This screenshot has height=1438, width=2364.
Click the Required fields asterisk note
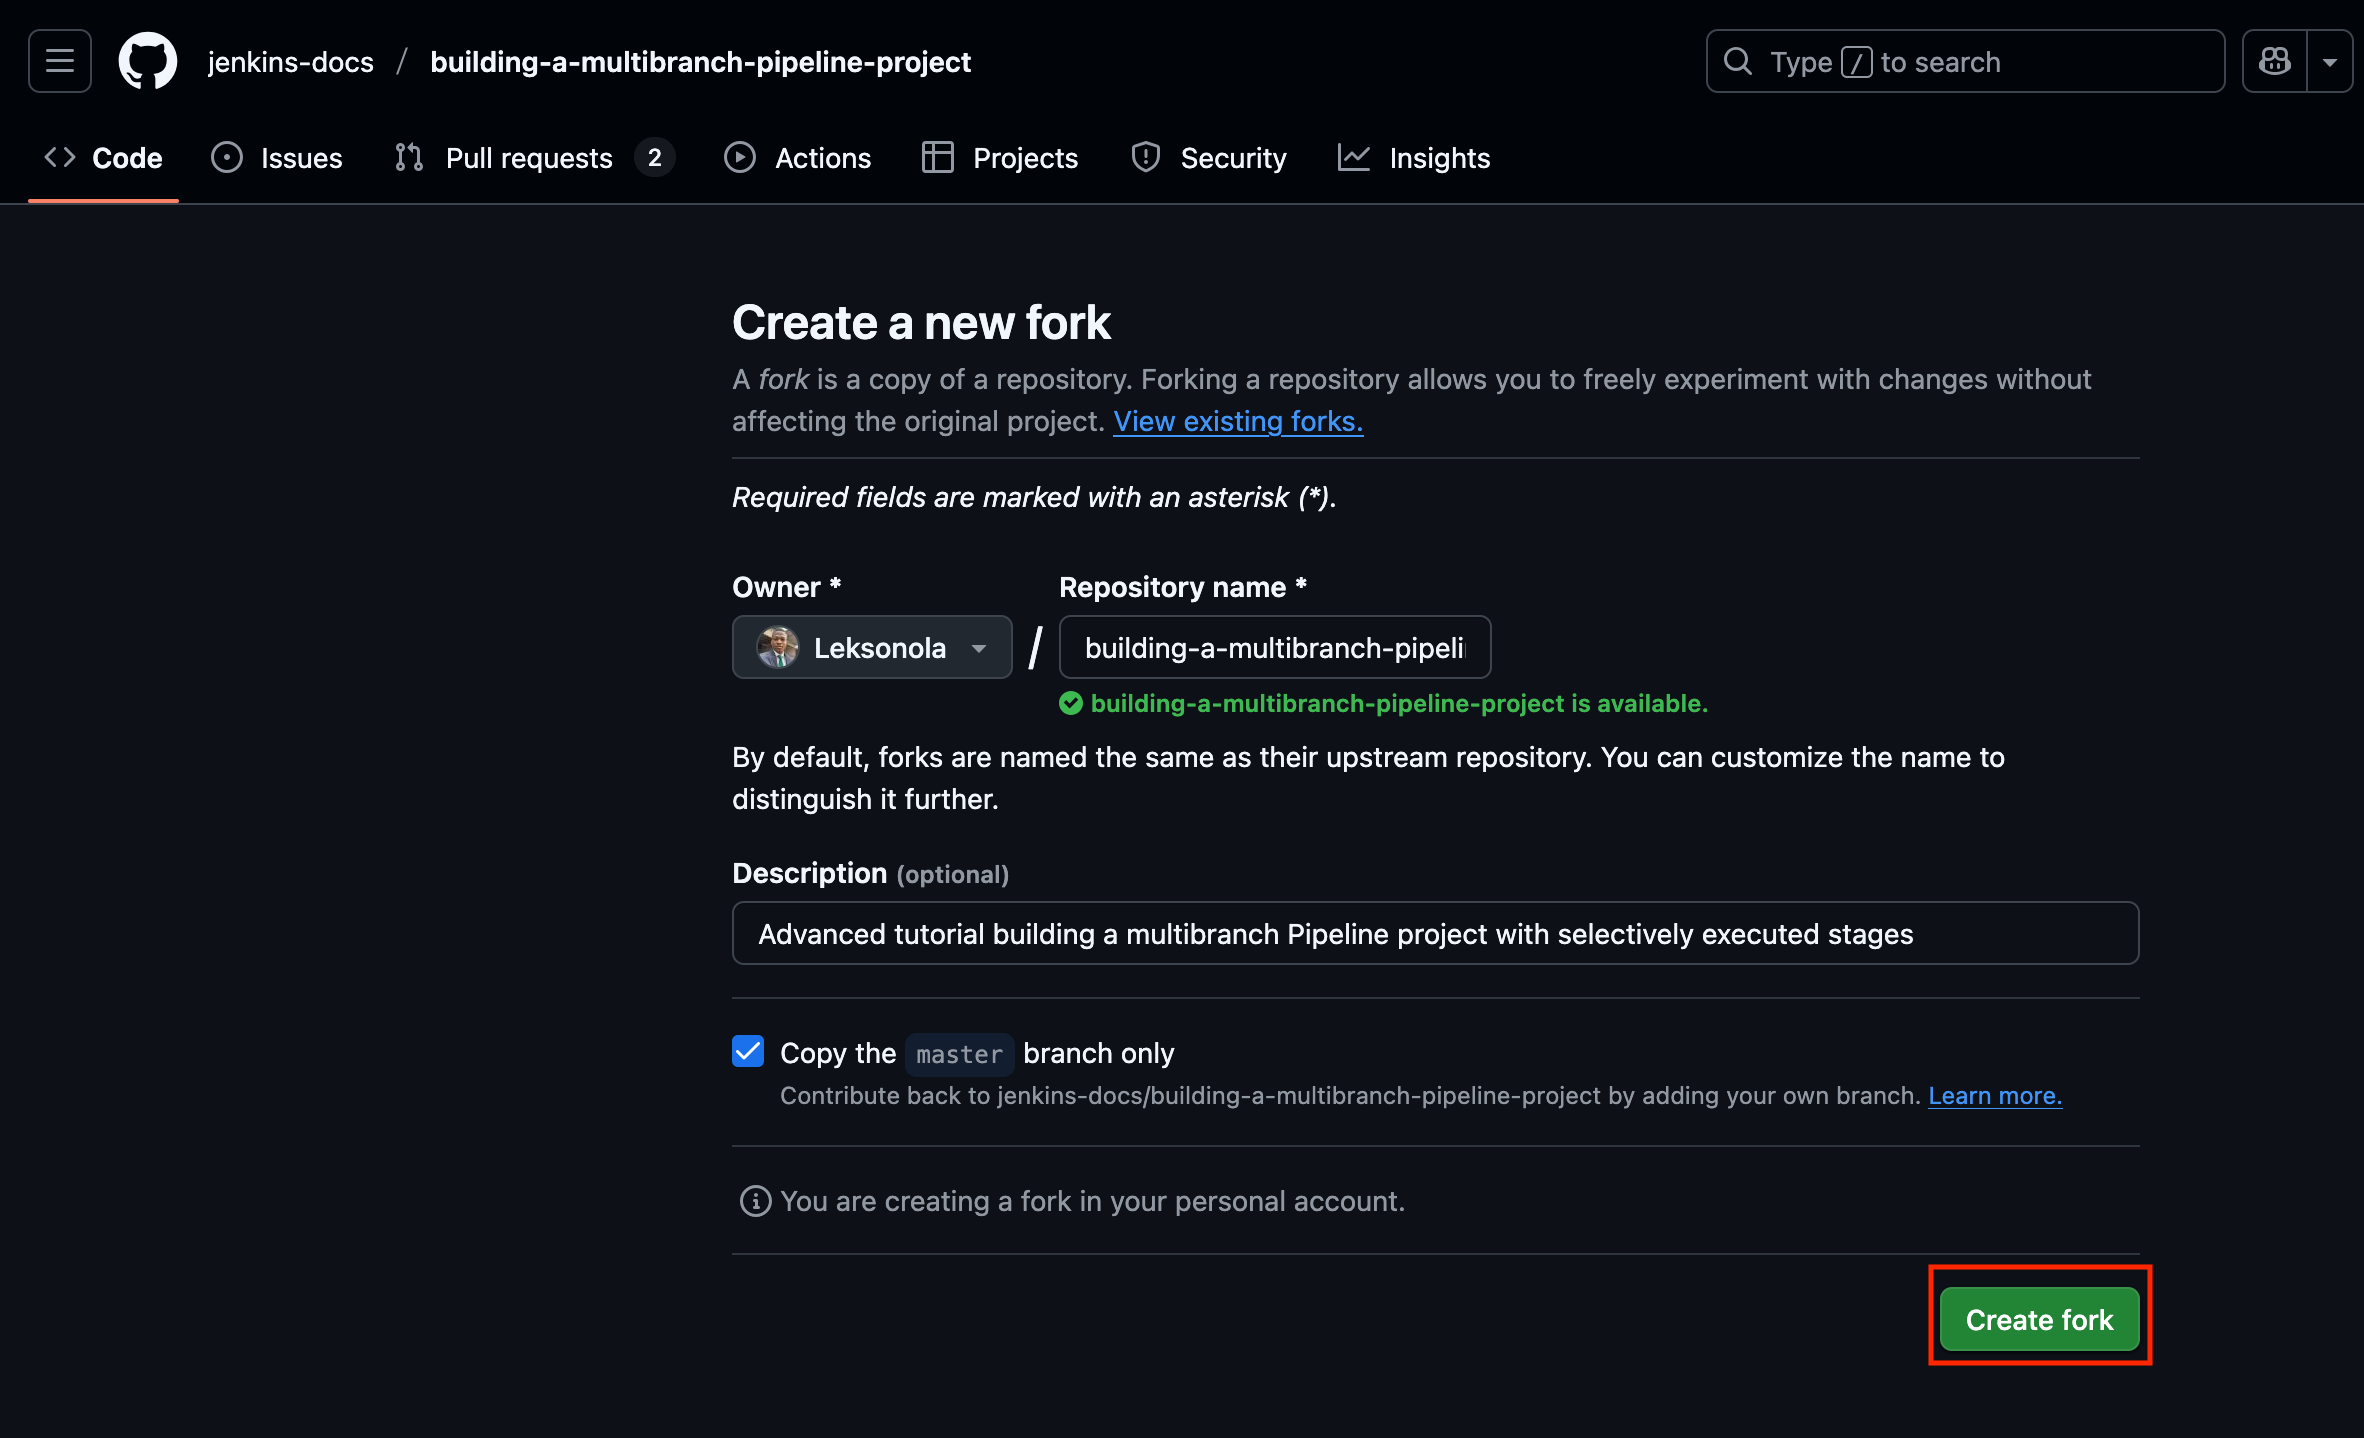(1034, 497)
